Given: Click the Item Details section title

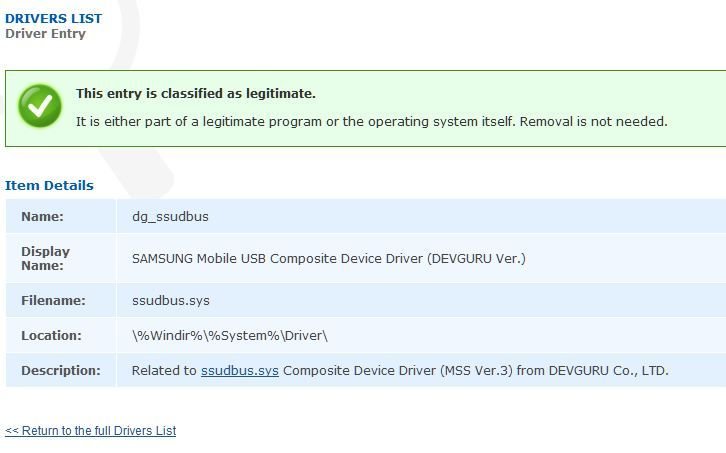Looking at the screenshot, I should 49,185.
